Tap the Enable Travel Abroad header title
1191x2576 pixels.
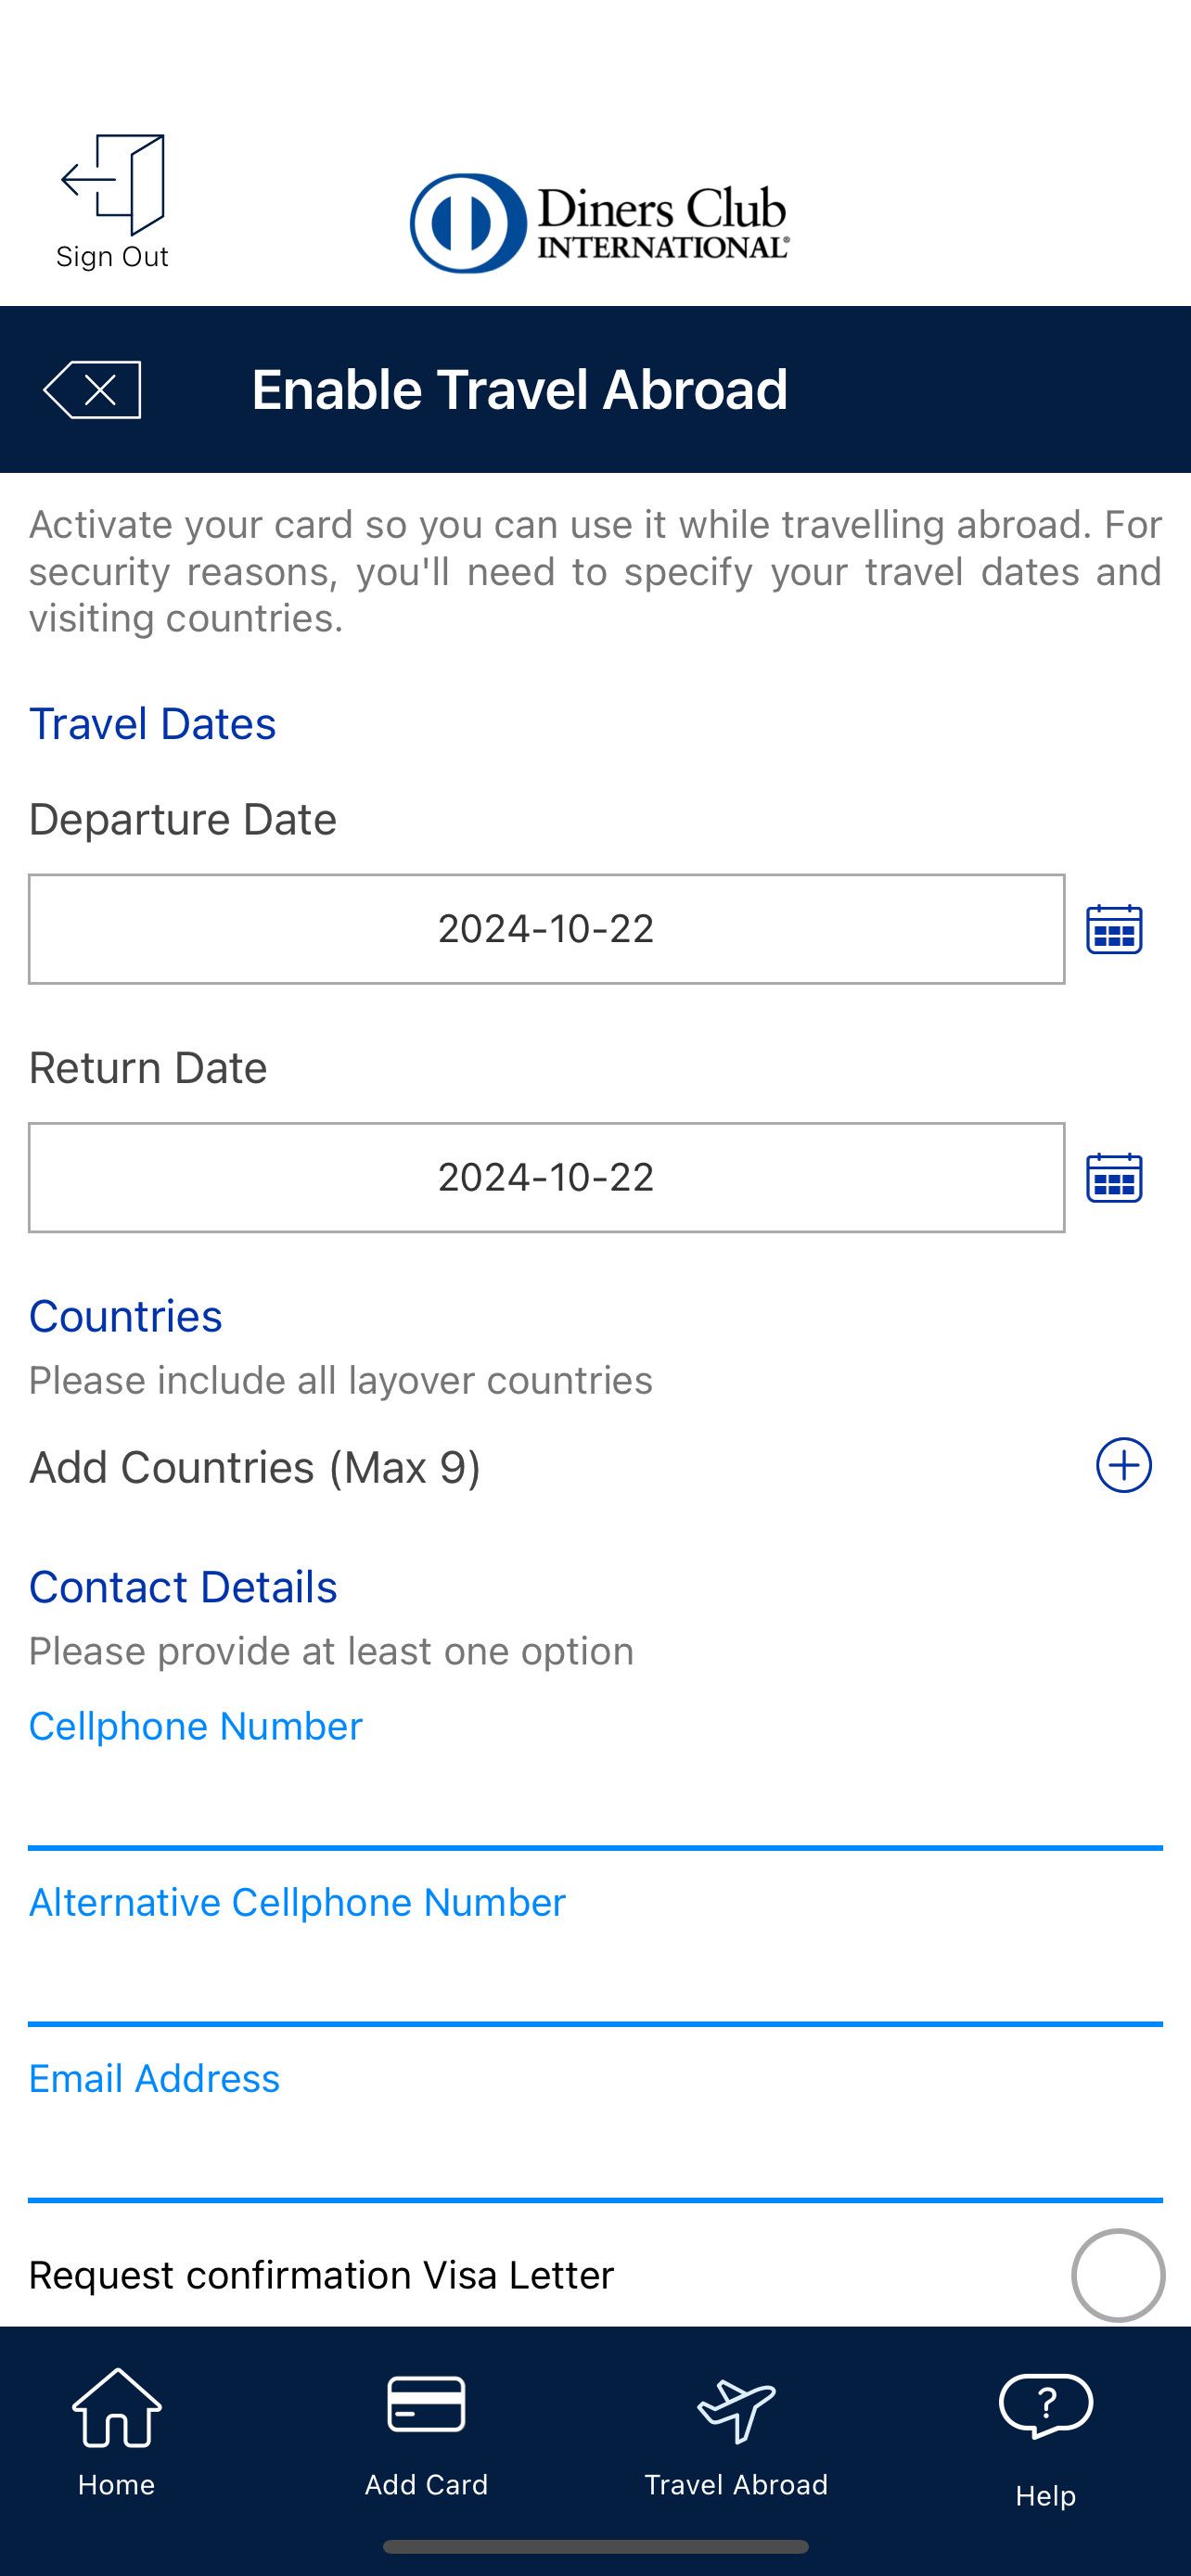click(520, 390)
